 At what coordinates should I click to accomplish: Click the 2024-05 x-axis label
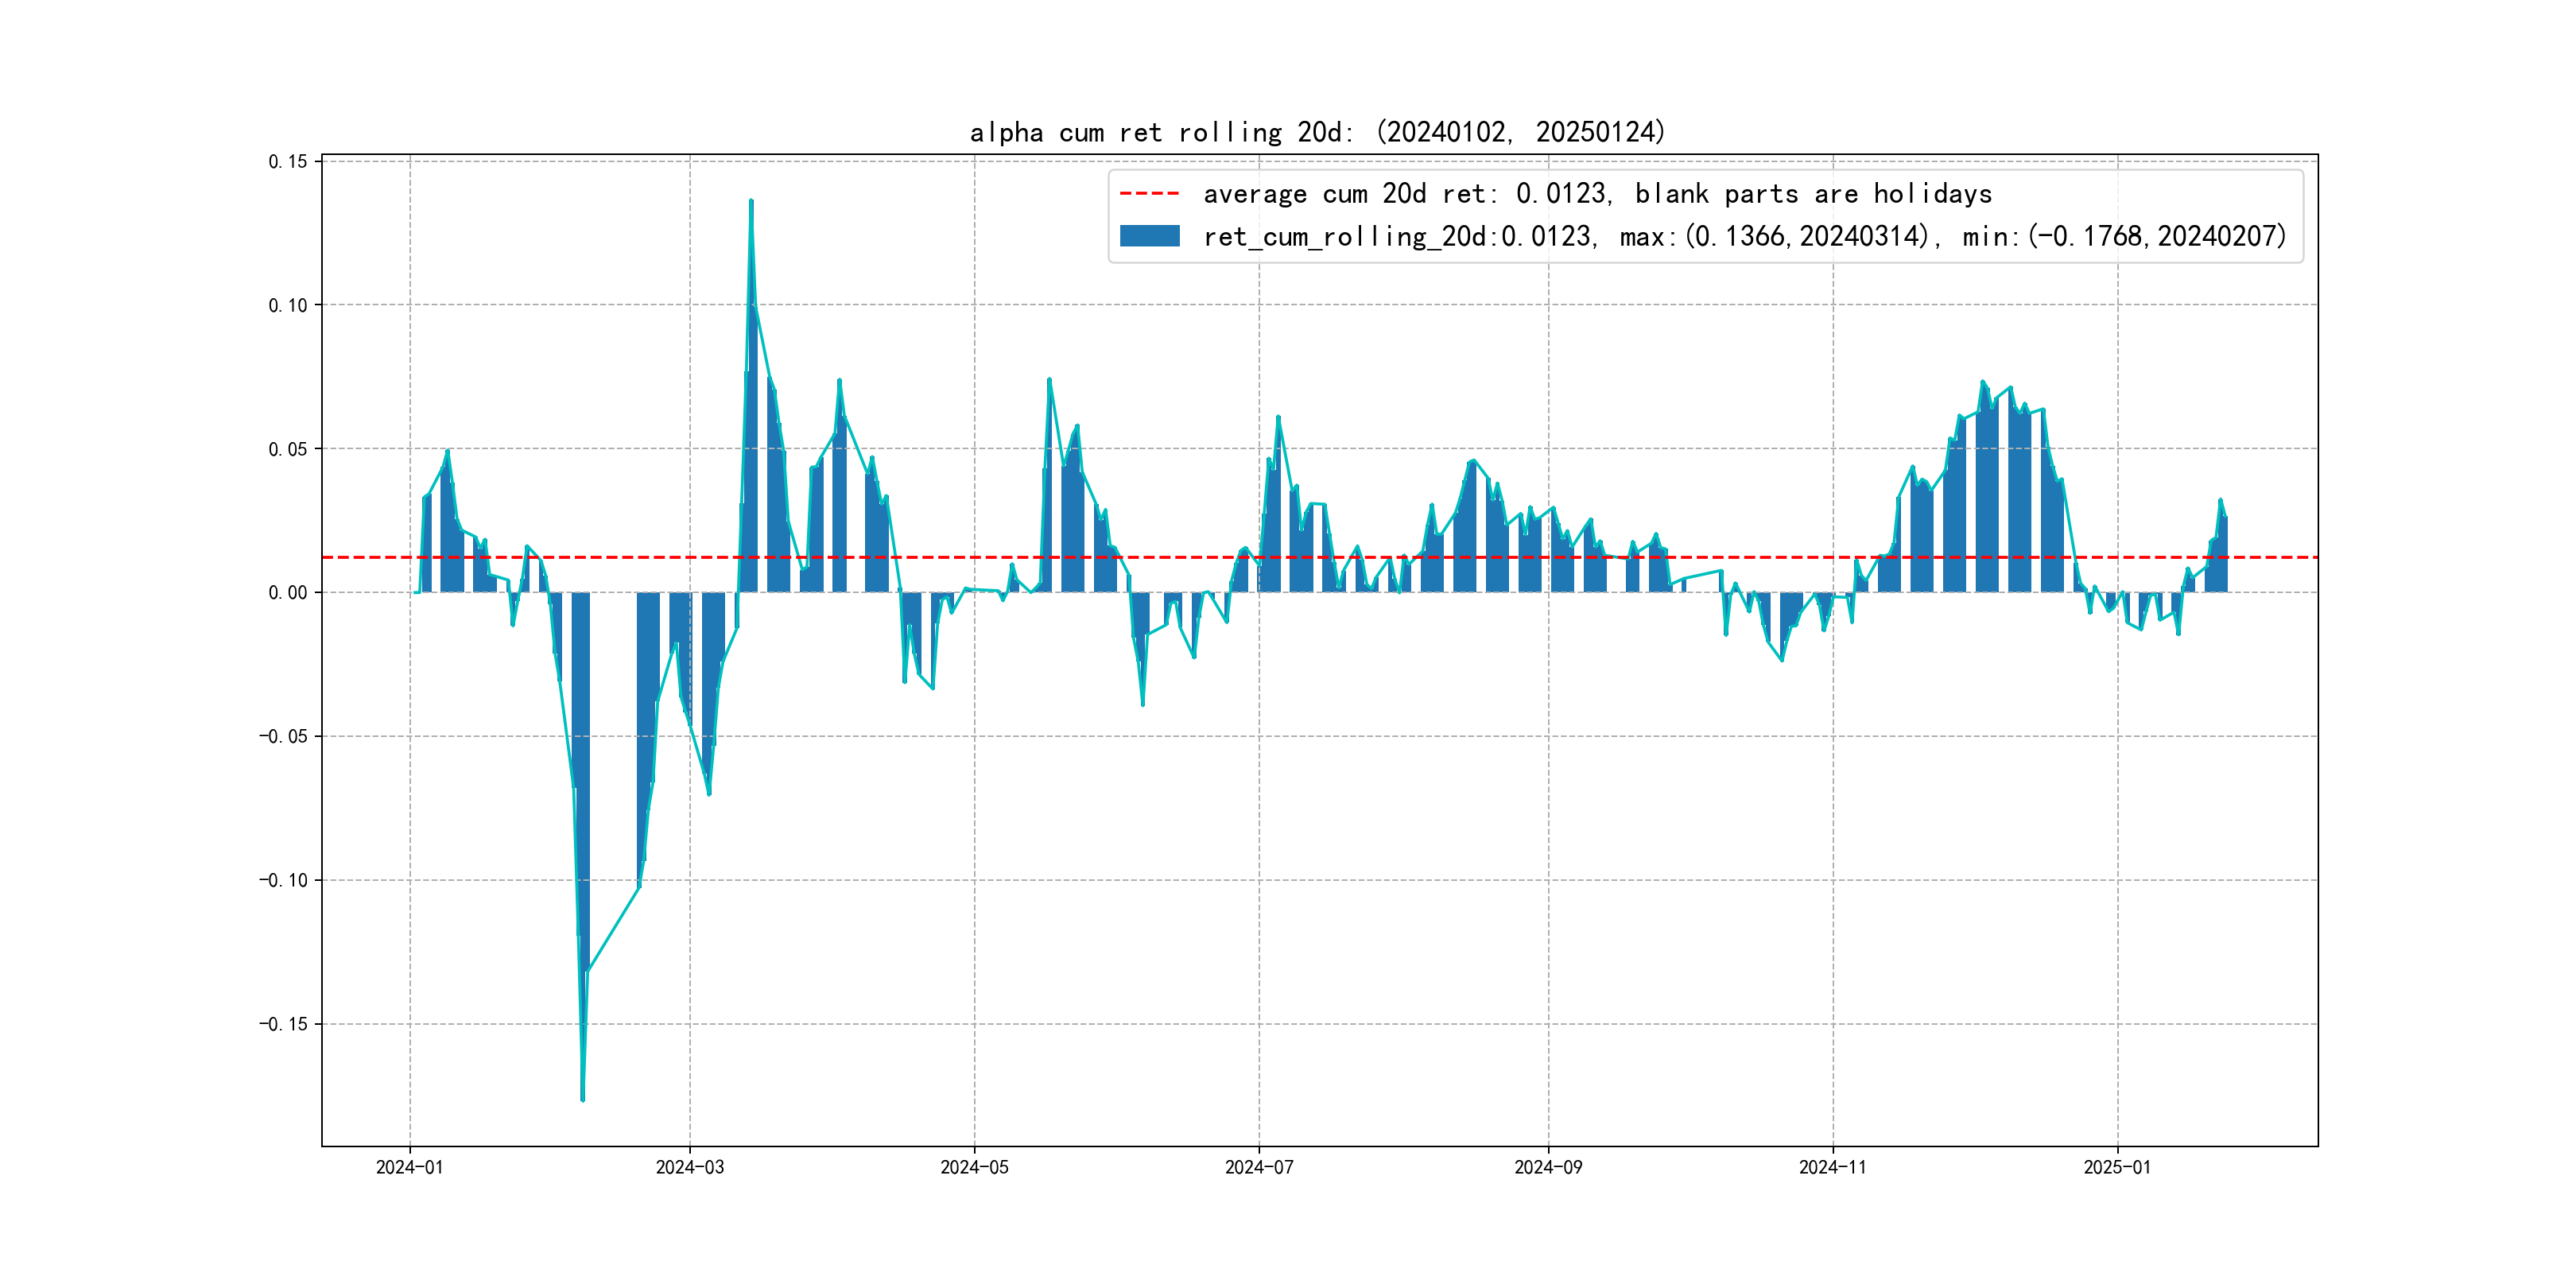(974, 1167)
